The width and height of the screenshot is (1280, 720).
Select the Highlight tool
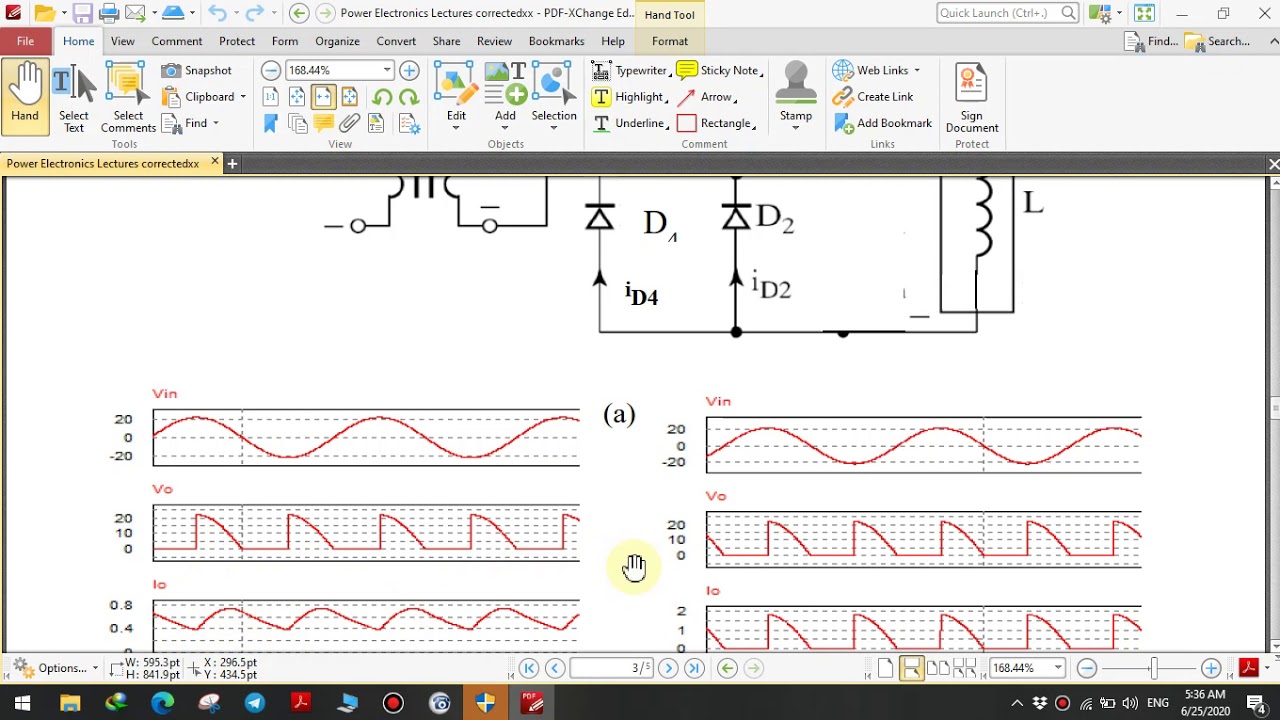point(629,97)
